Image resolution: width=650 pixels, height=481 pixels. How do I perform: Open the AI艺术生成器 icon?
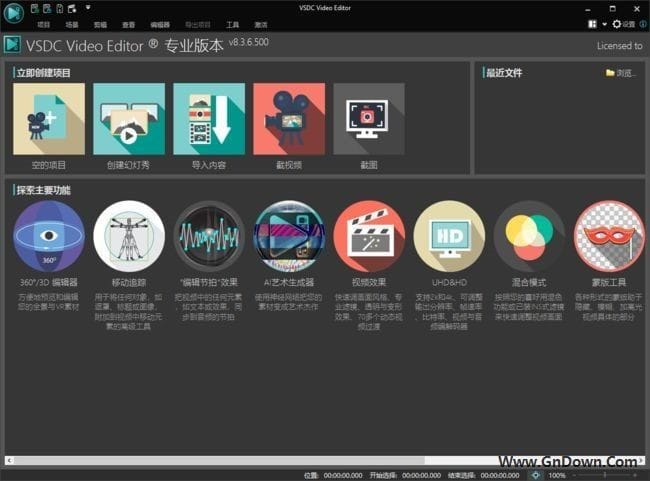coord(289,236)
